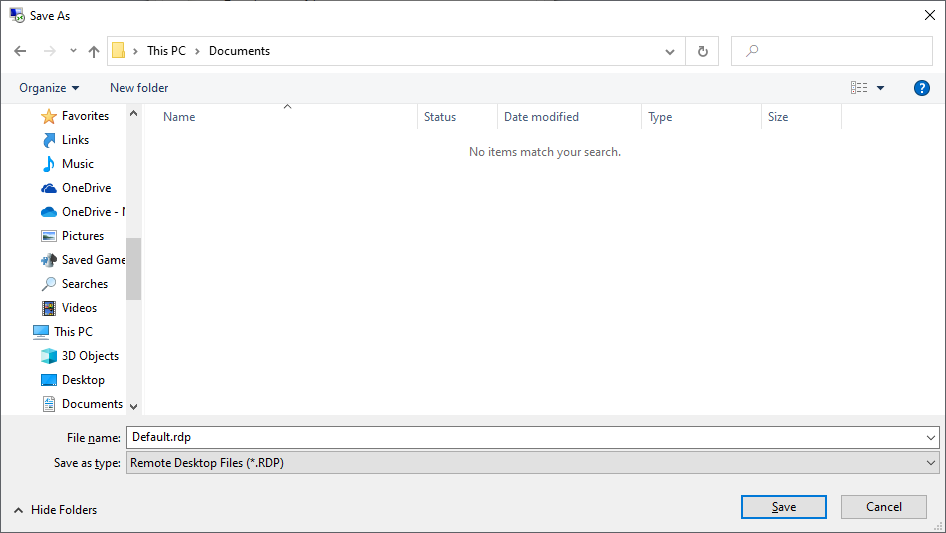Image resolution: width=946 pixels, height=533 pixels.
Task: Click the Videos film icon
Action: click(49, 308)
